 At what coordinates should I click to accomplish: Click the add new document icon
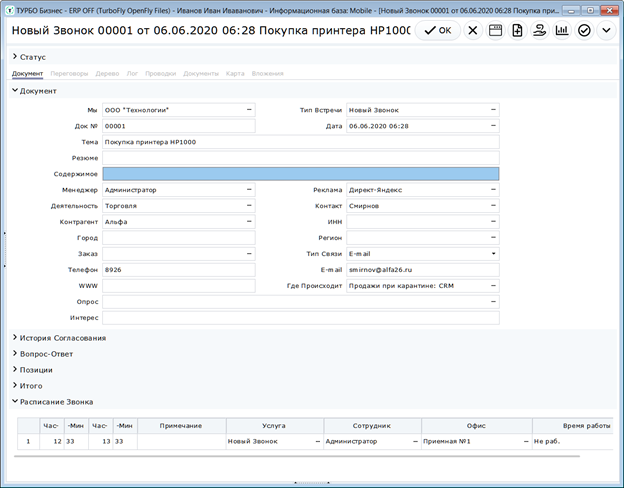pyautogui.click(x=517, y=30)
